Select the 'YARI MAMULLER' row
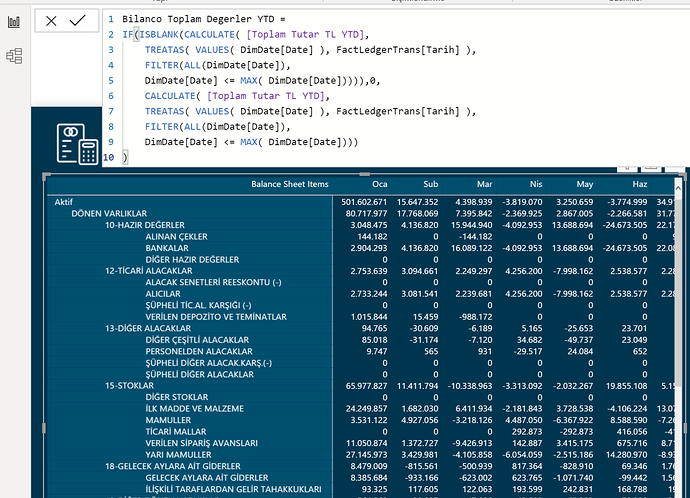 point(178,454)
